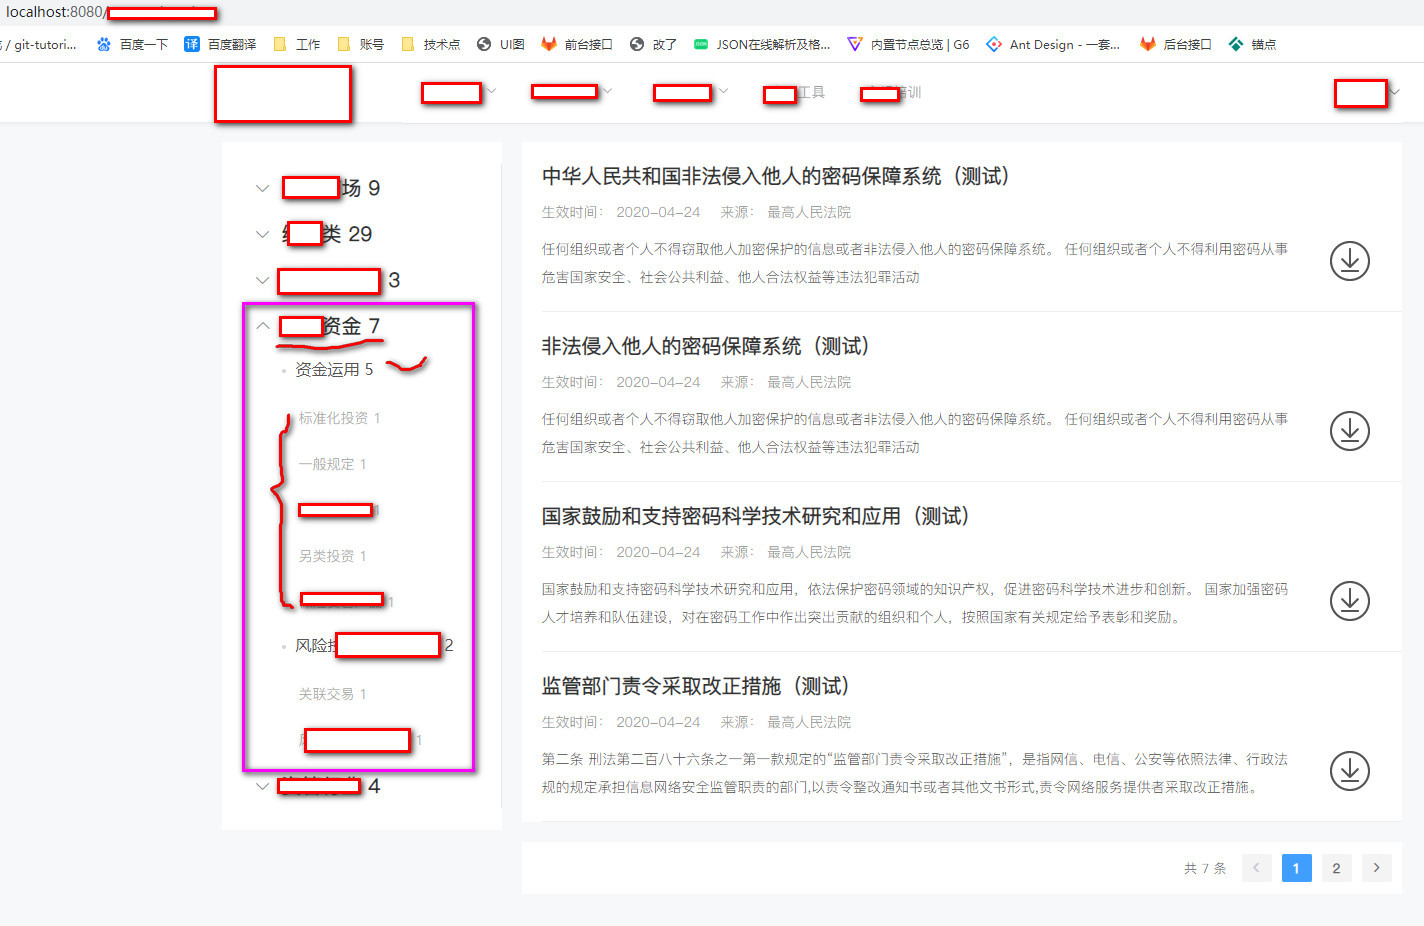Open the Ant Design bookmark
Image resolution: width=1424 pixels, height=926 pixels.
(1053, 44)
